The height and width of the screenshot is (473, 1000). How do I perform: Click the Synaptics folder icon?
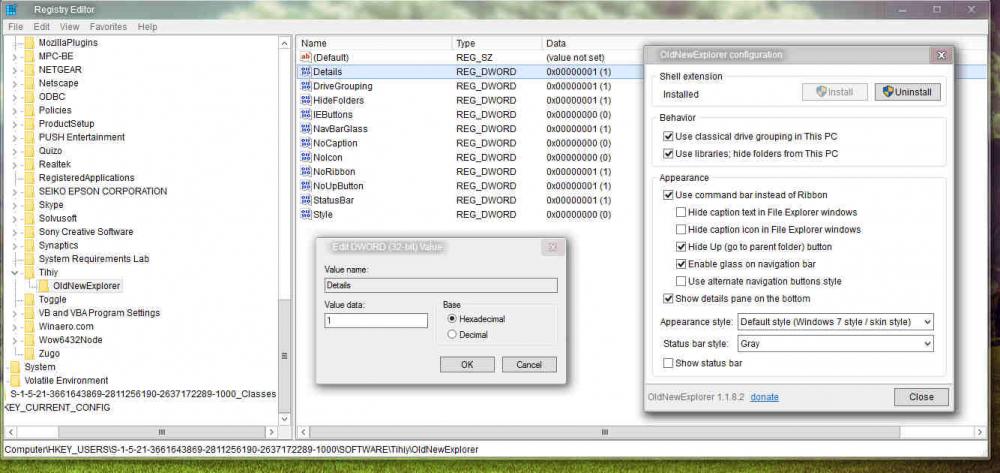(x=29, y=245)
